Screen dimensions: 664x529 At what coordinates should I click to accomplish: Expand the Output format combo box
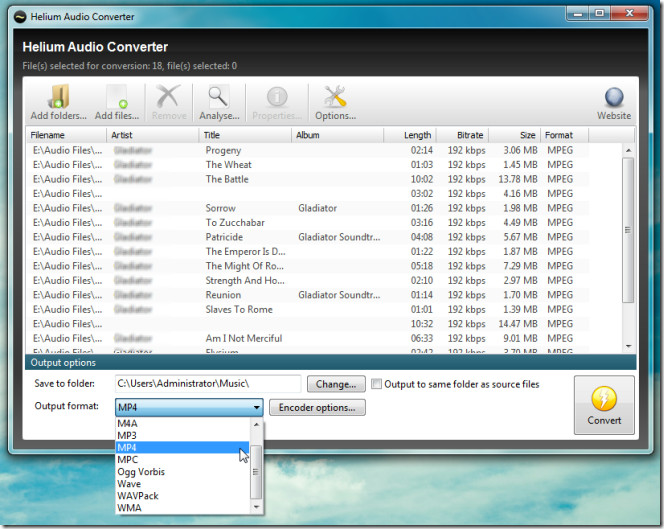click(257, 407)
